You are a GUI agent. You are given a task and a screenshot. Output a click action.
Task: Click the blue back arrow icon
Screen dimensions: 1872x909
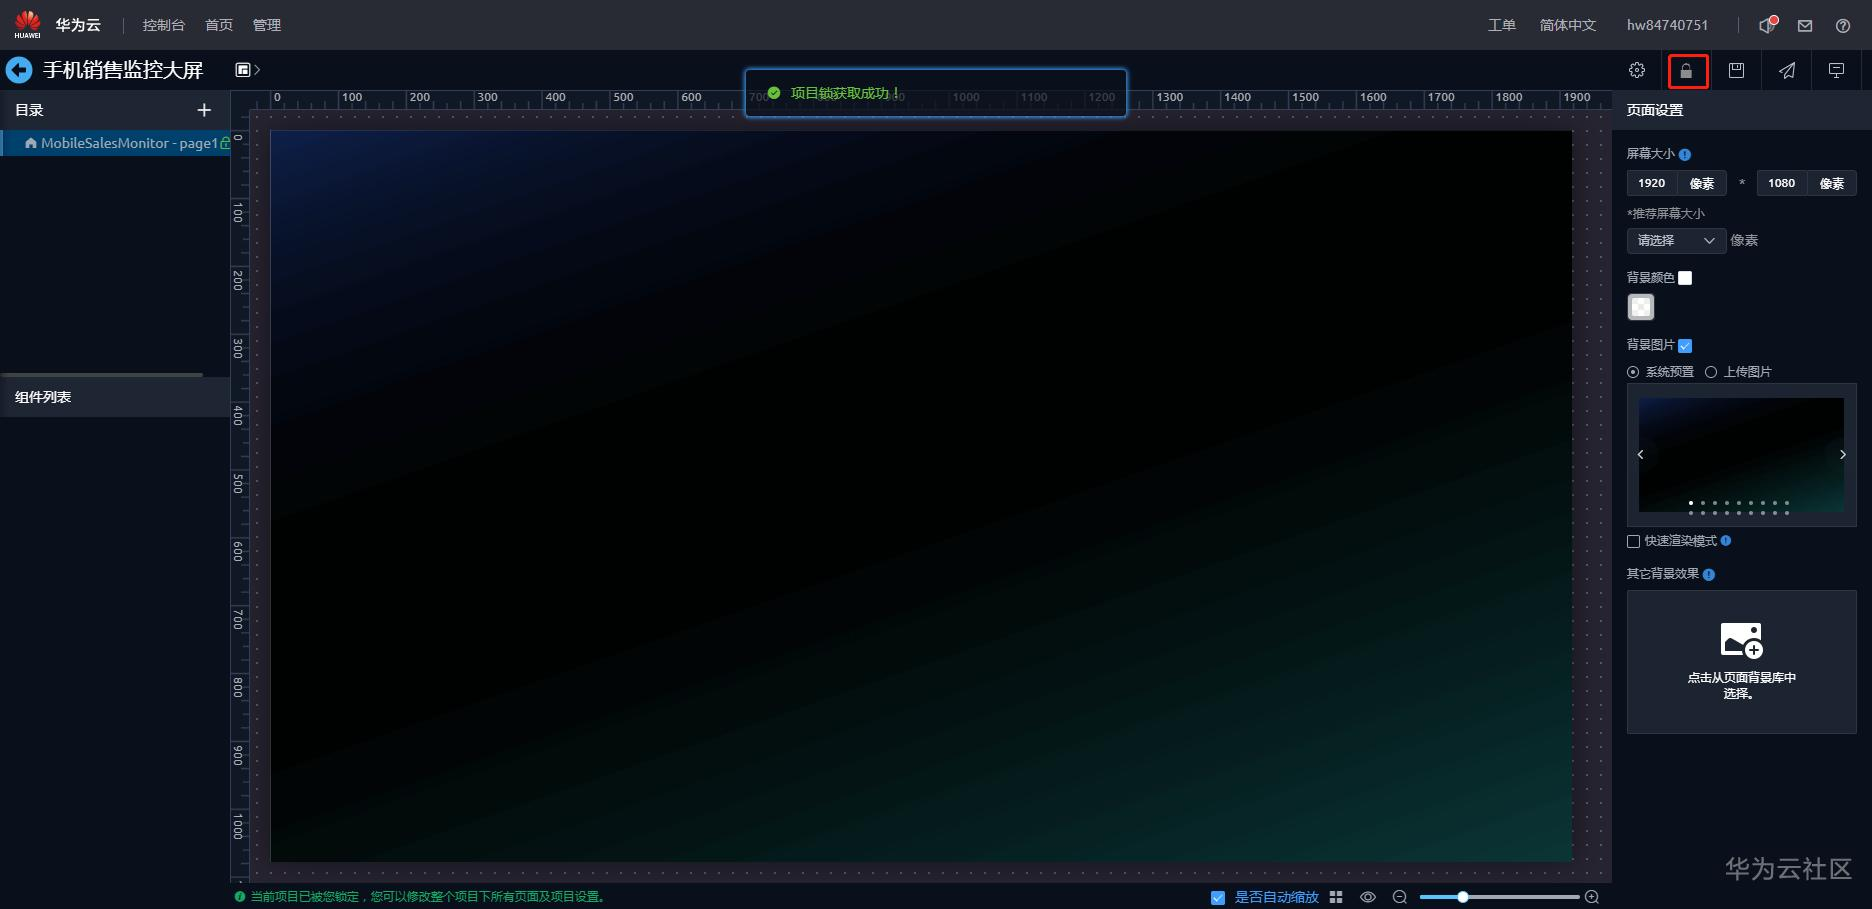19,70
